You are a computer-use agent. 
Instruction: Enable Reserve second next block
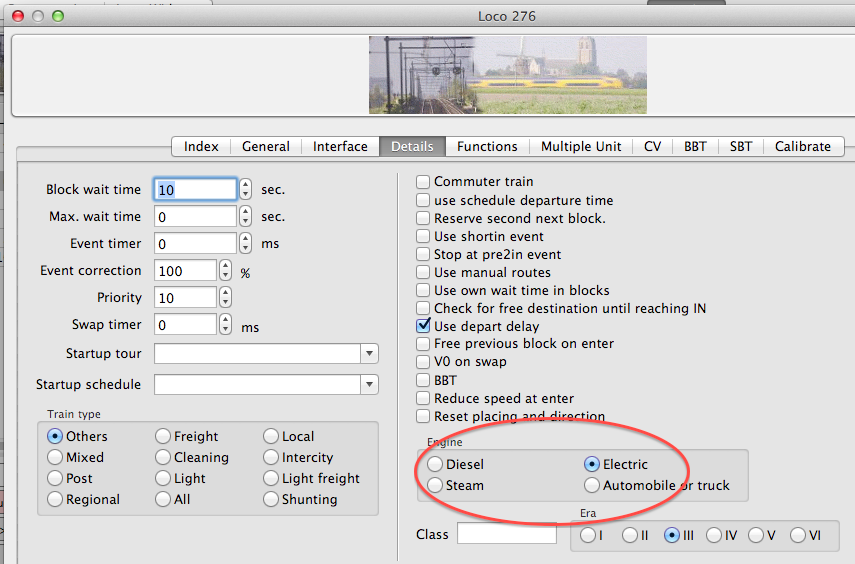tap(423, 218)
